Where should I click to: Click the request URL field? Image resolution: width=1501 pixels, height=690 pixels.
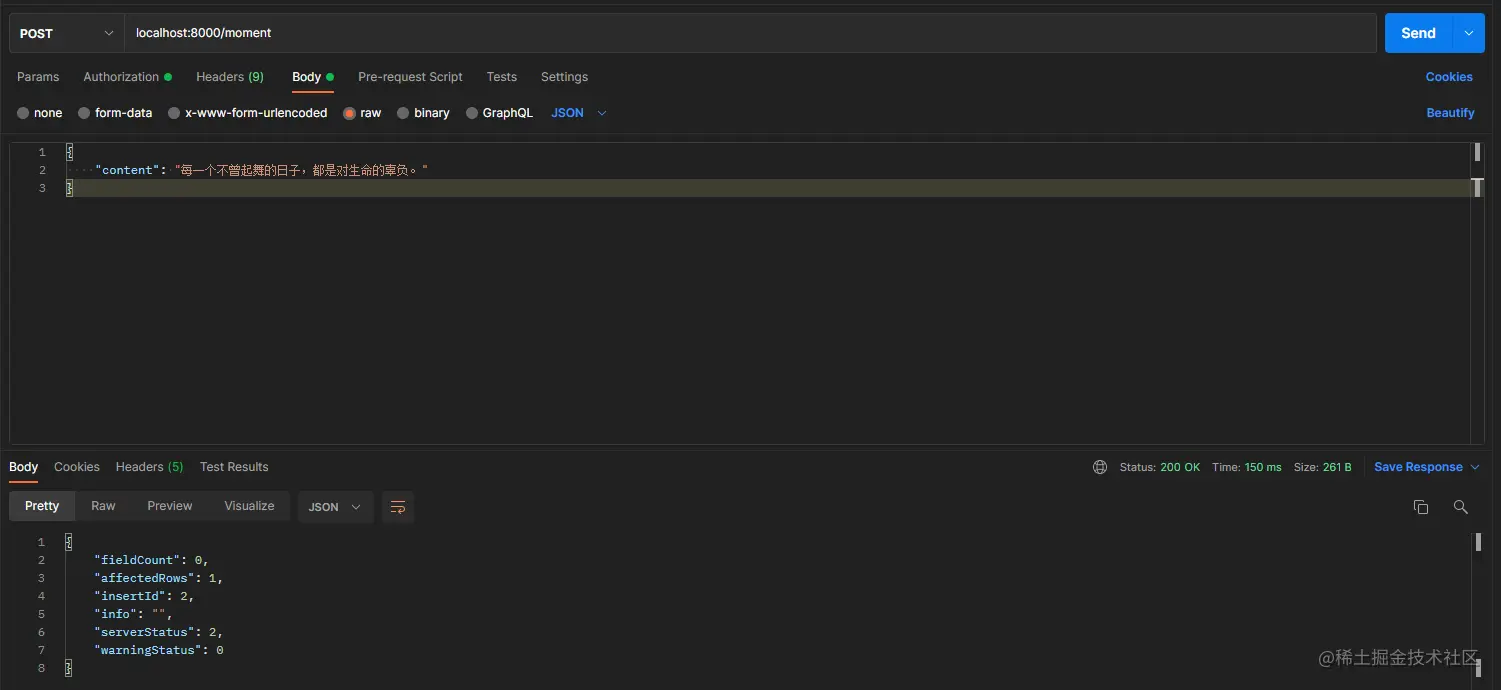tap(750, 33)
